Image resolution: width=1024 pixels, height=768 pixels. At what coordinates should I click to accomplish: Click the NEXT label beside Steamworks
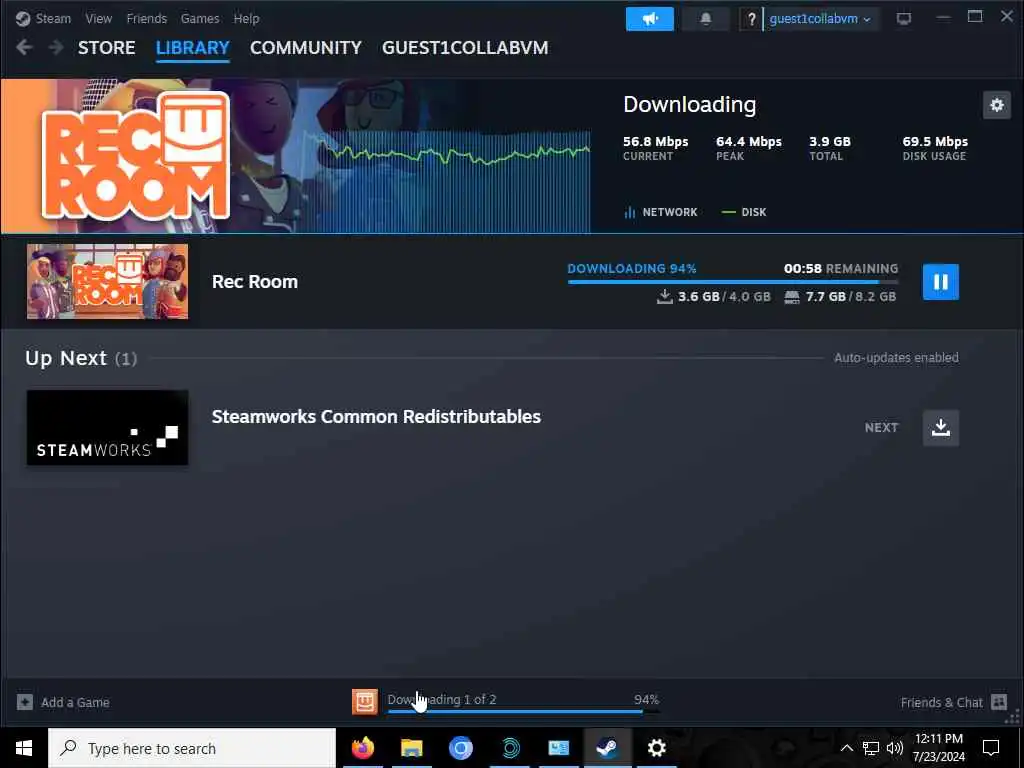(881, 428)
